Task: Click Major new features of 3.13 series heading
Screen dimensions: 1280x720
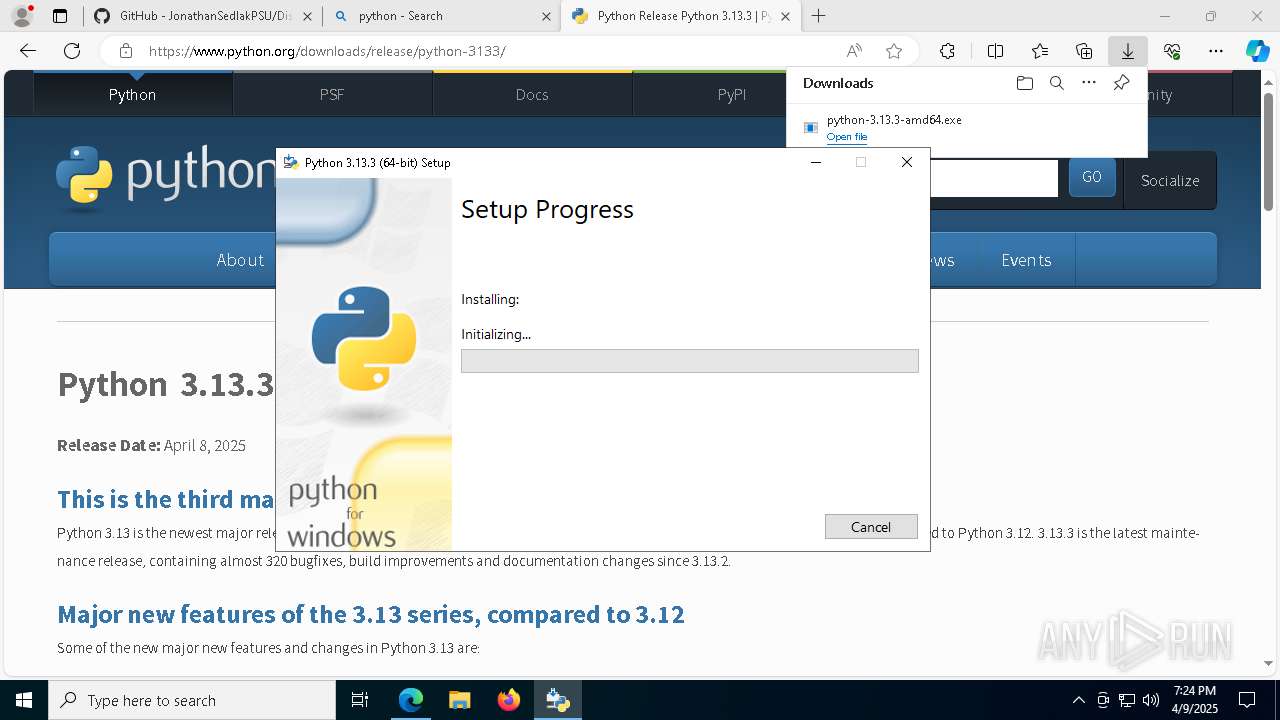Action: coord(371,614)
